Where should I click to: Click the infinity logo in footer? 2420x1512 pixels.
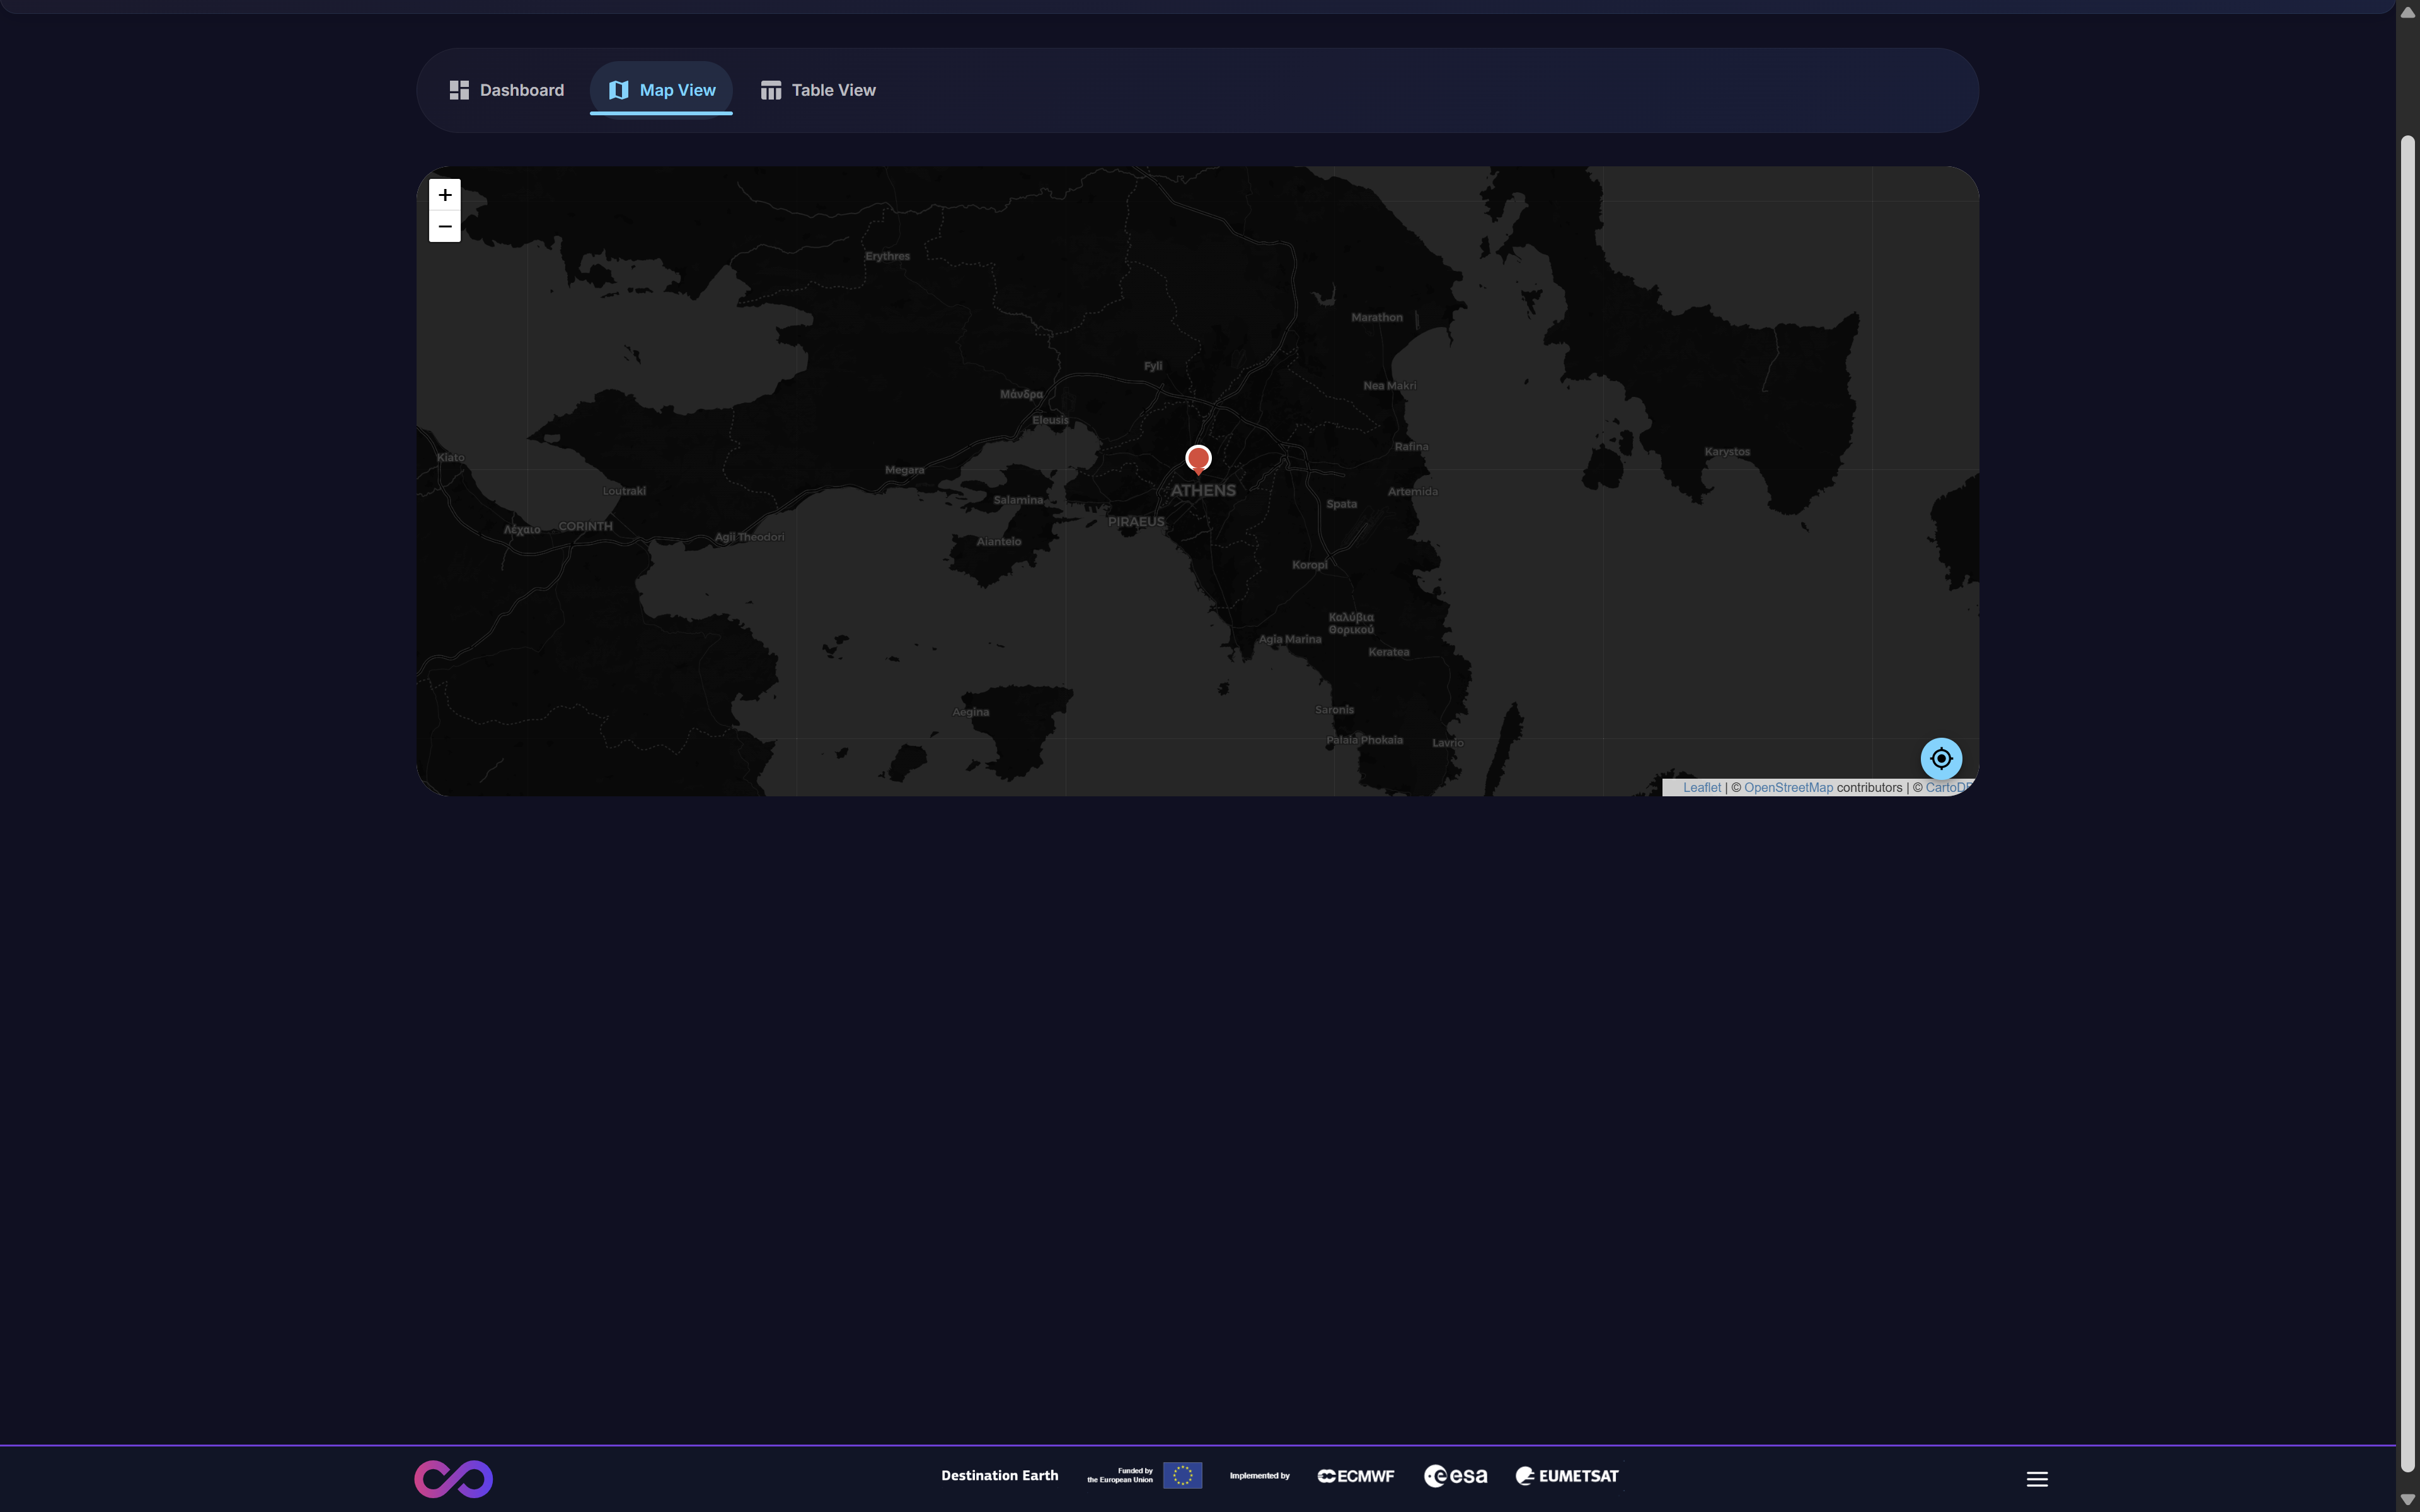click(x=453, y=1478)
